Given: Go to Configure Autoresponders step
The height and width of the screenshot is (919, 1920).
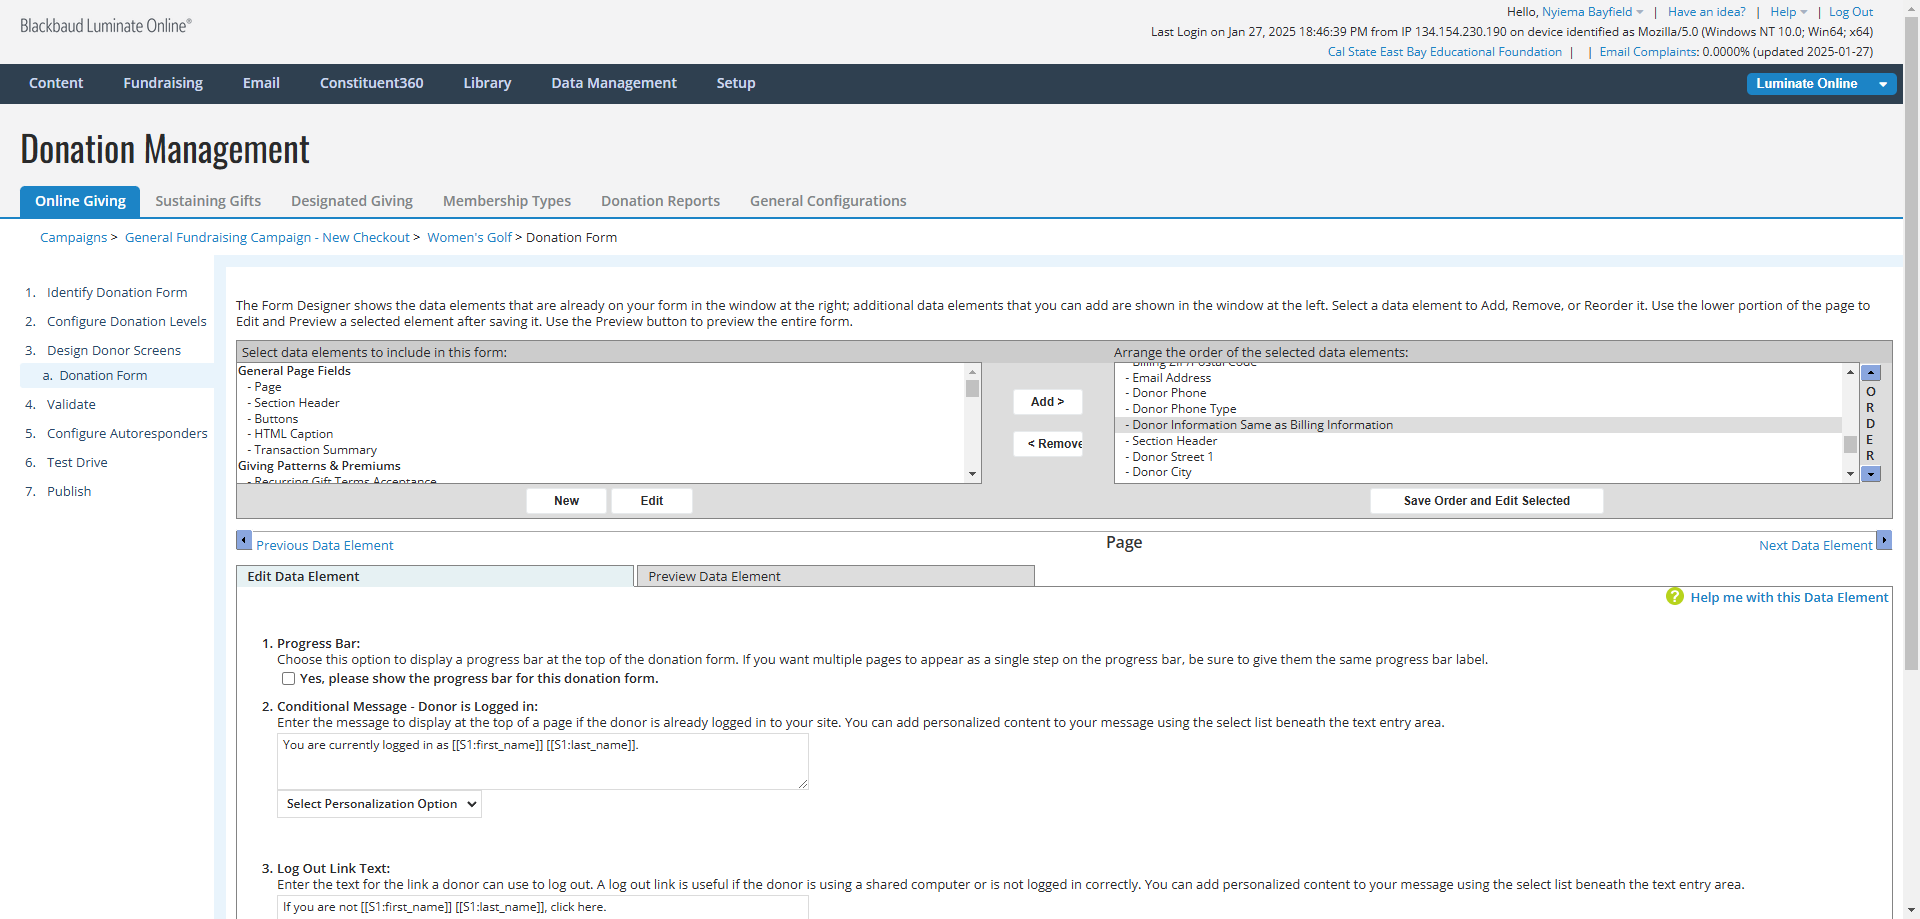Looking at the screenshot, I should coord(127,434).
